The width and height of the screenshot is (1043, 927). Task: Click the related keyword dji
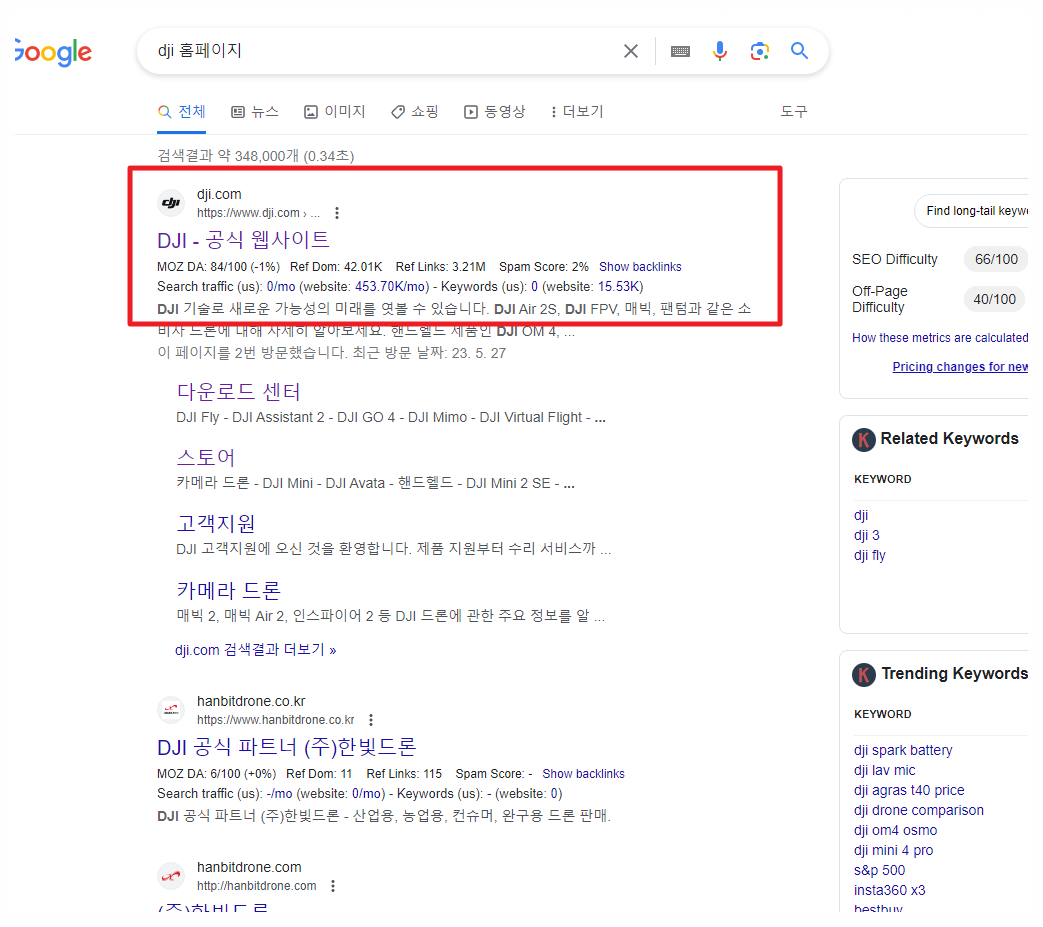click(861, 515)
